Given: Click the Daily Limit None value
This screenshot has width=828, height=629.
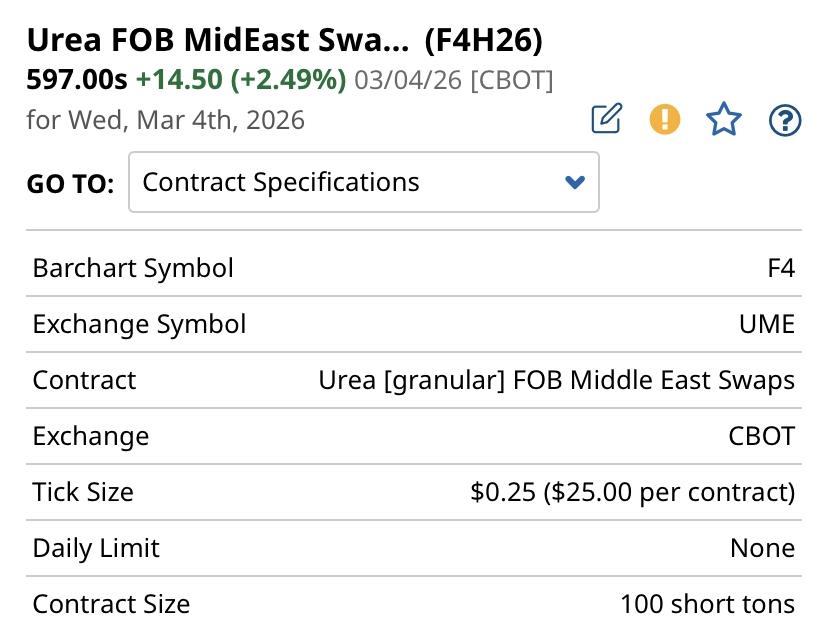Looking at the screenshot, I should click(762, 548).
